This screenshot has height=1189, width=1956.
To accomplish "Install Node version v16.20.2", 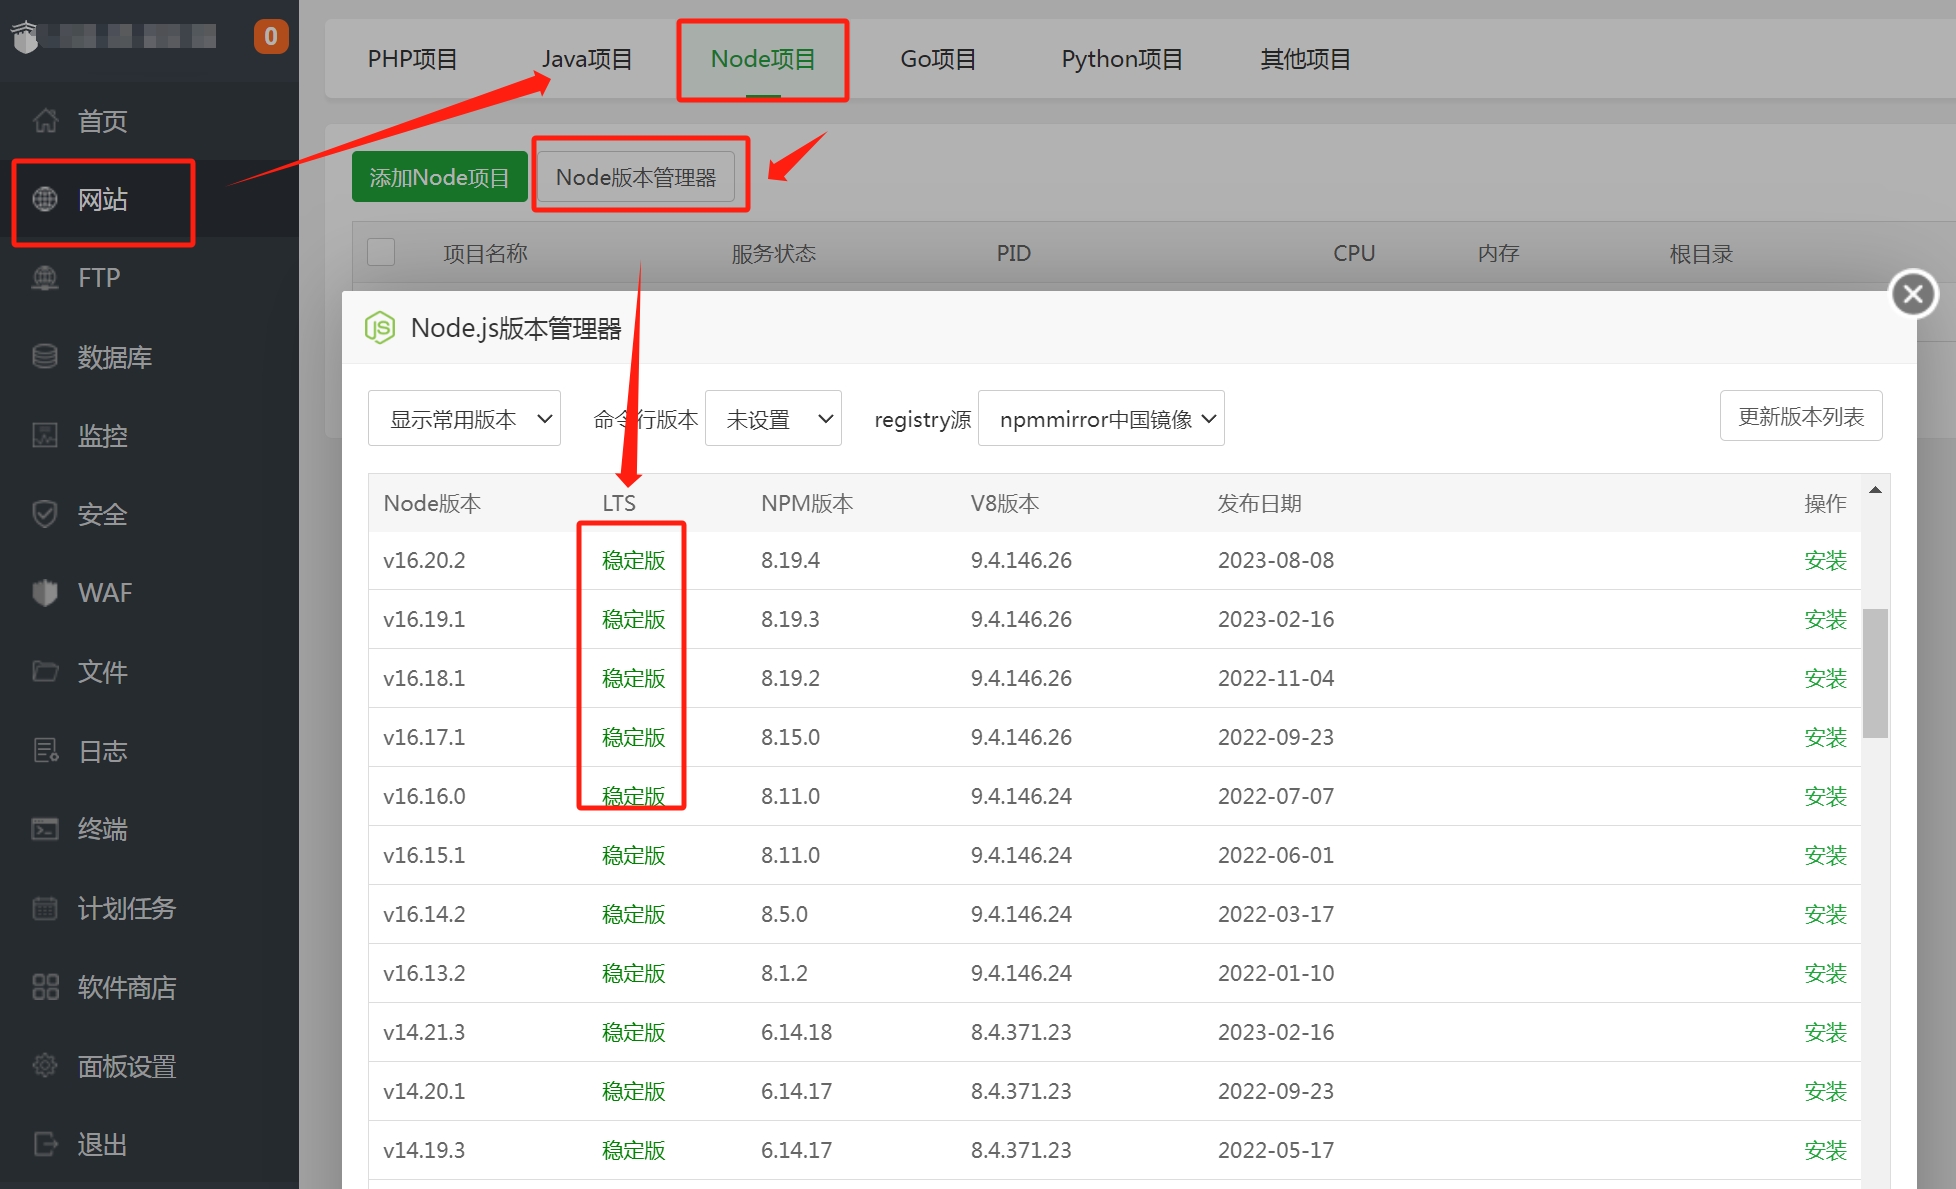I will pos(1824,560).
